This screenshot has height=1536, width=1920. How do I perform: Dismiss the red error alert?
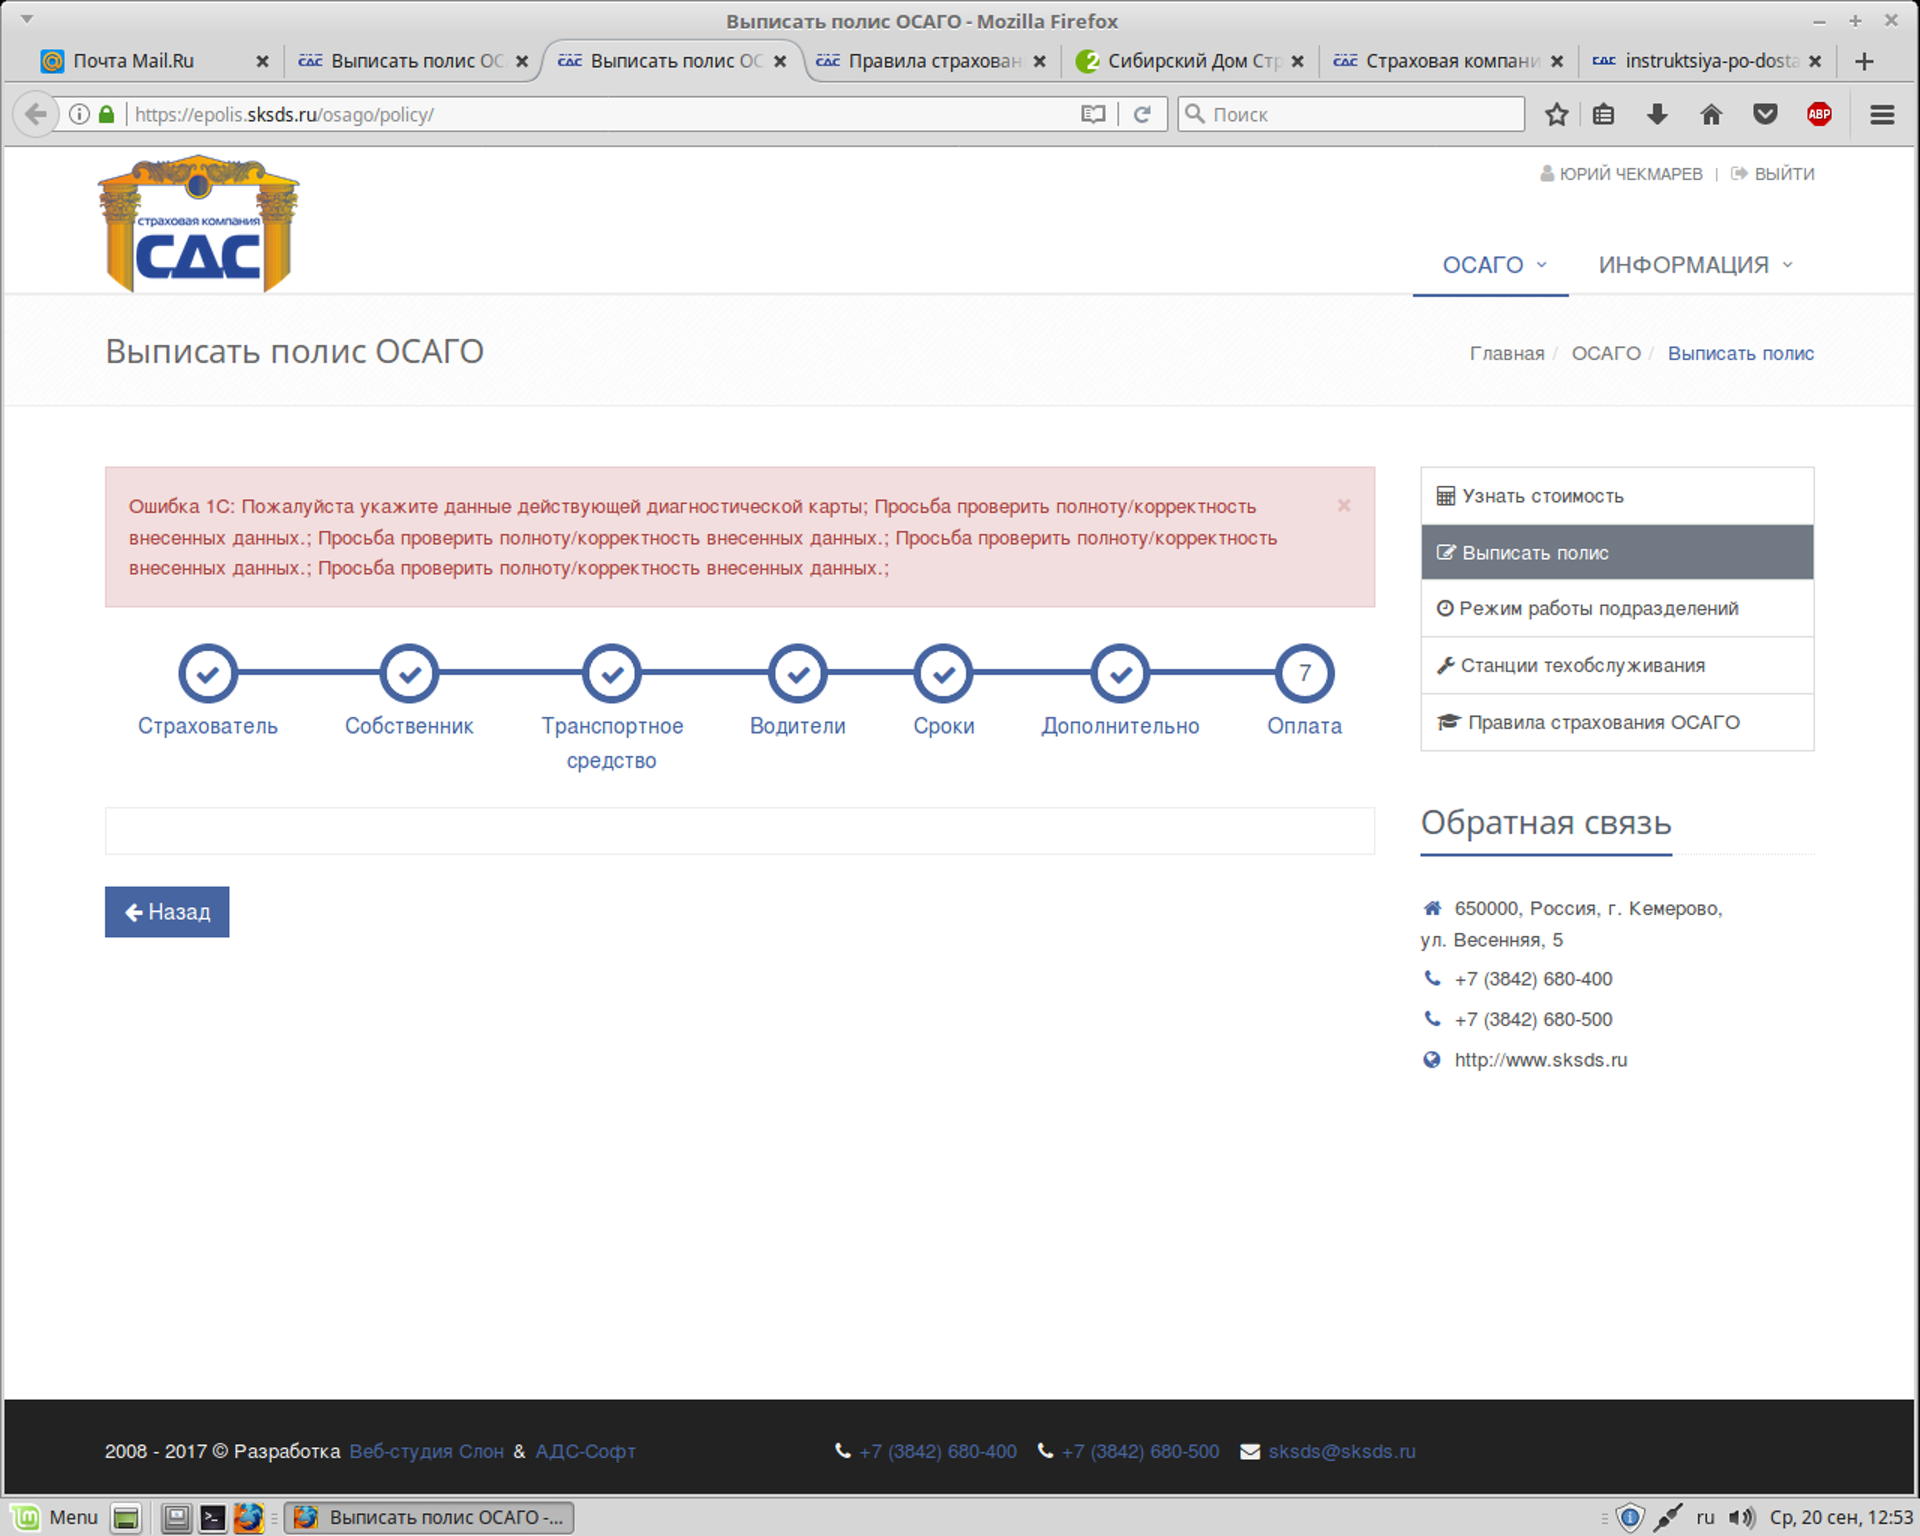point(1344,506)
